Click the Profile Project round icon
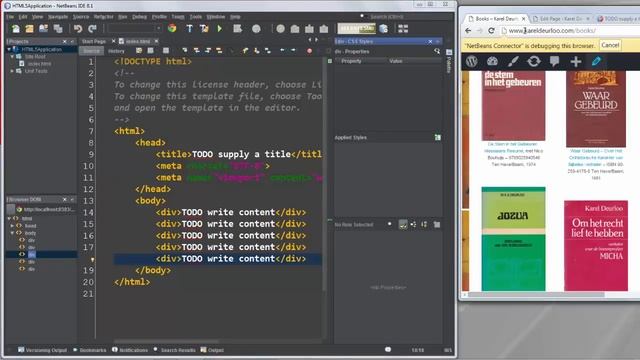This screenshot has width=640, height=360. 256,29
